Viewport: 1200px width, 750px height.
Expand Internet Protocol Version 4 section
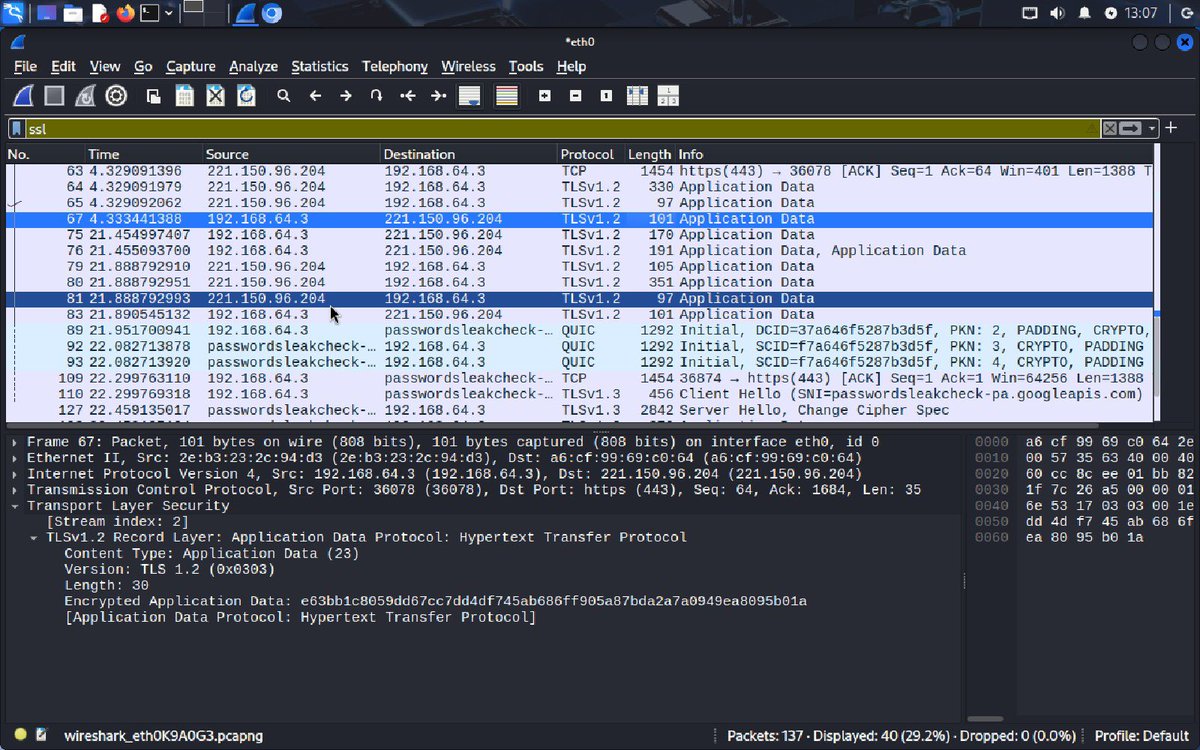pyautogui.click(x=15, y=474)
